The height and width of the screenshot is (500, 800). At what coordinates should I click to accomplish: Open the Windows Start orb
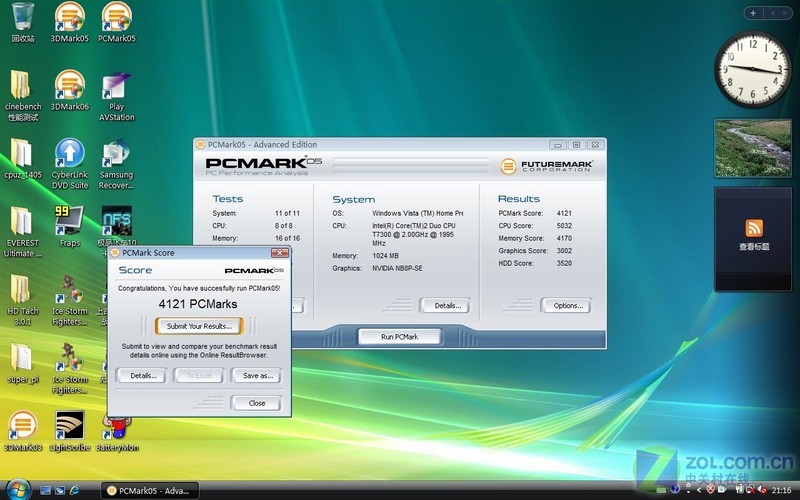pos(18,490)
